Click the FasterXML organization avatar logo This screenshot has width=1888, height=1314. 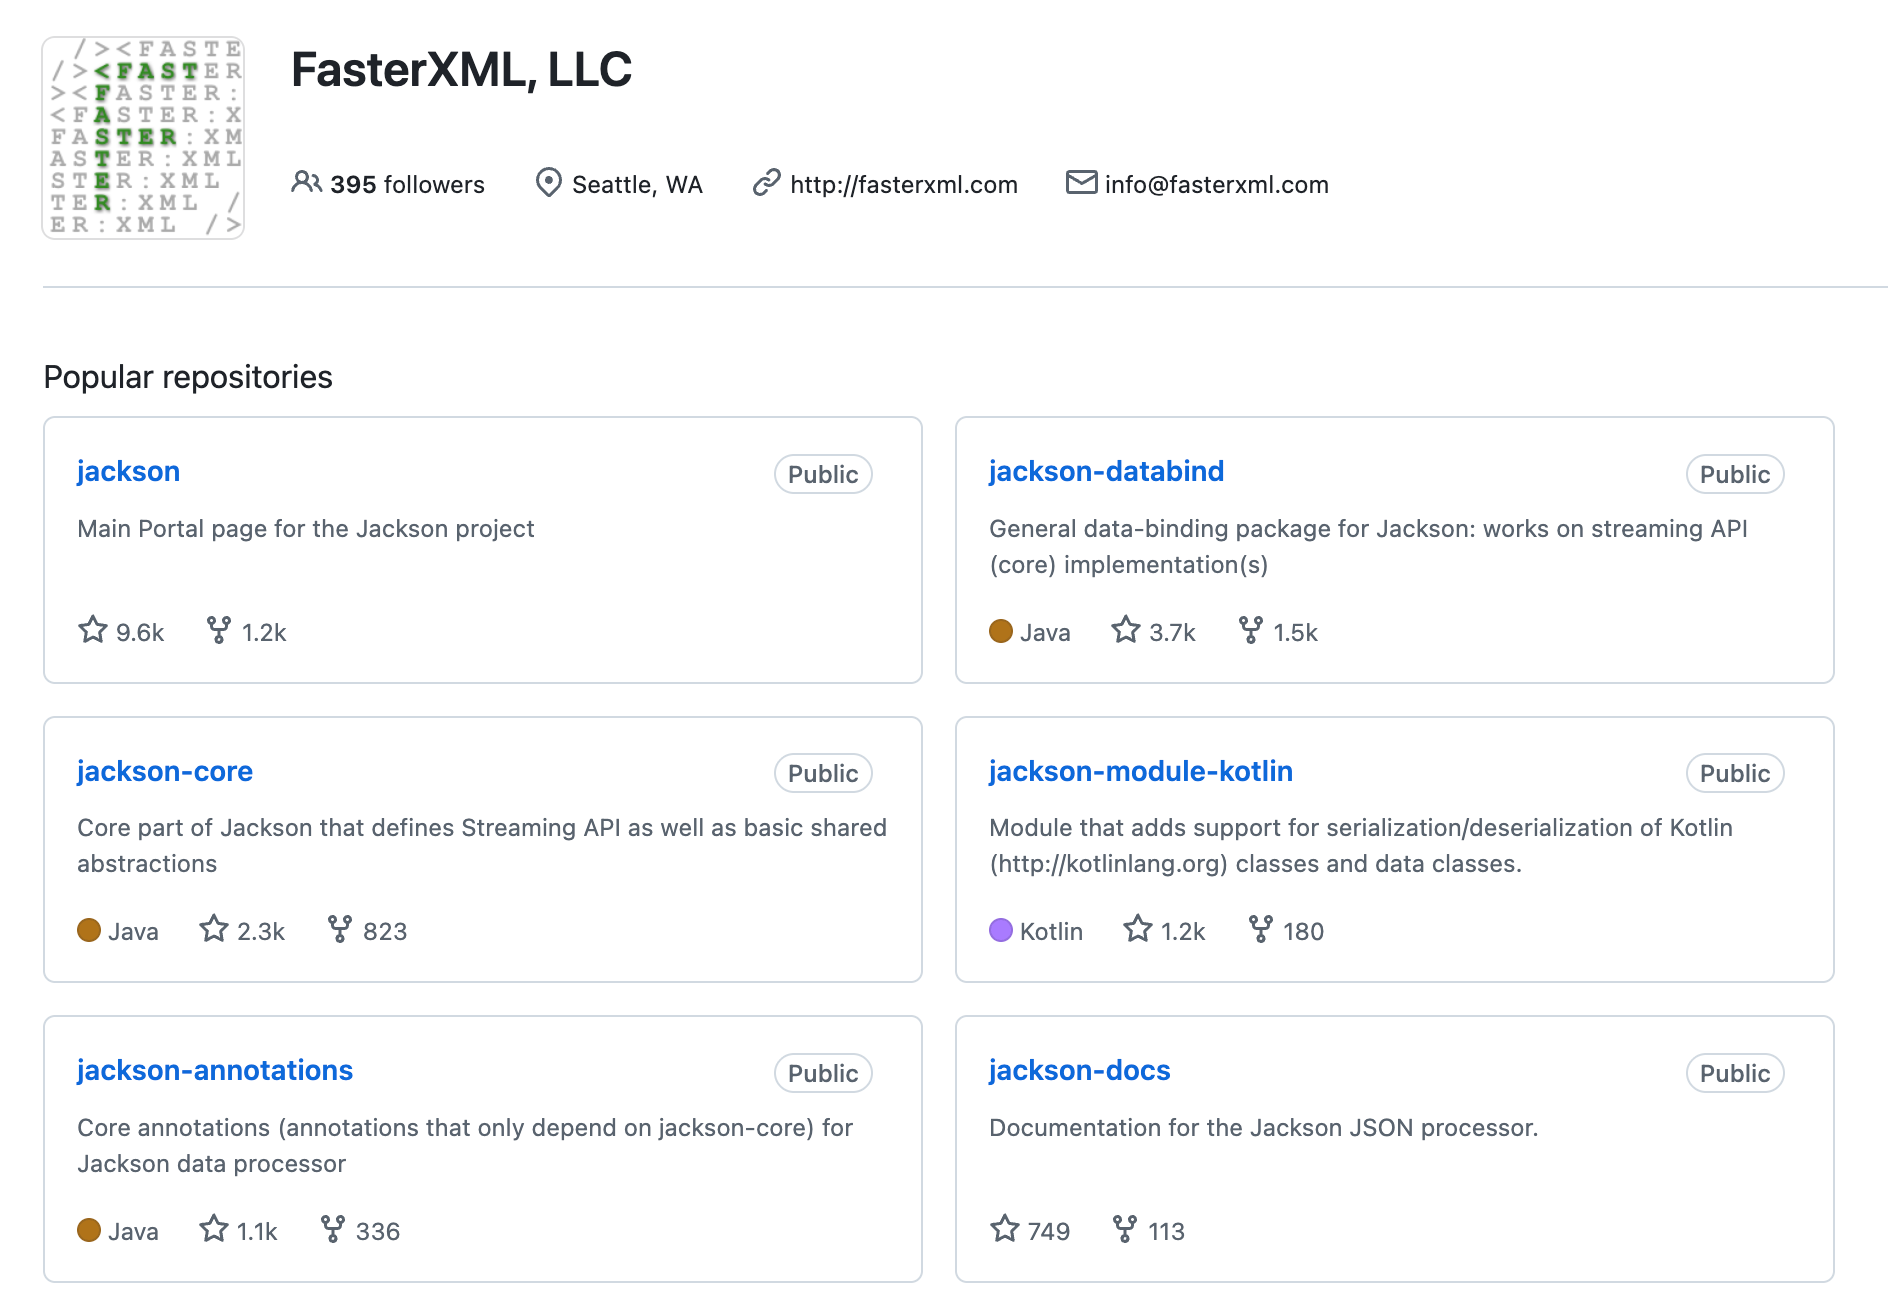click(x=143, y=138)
